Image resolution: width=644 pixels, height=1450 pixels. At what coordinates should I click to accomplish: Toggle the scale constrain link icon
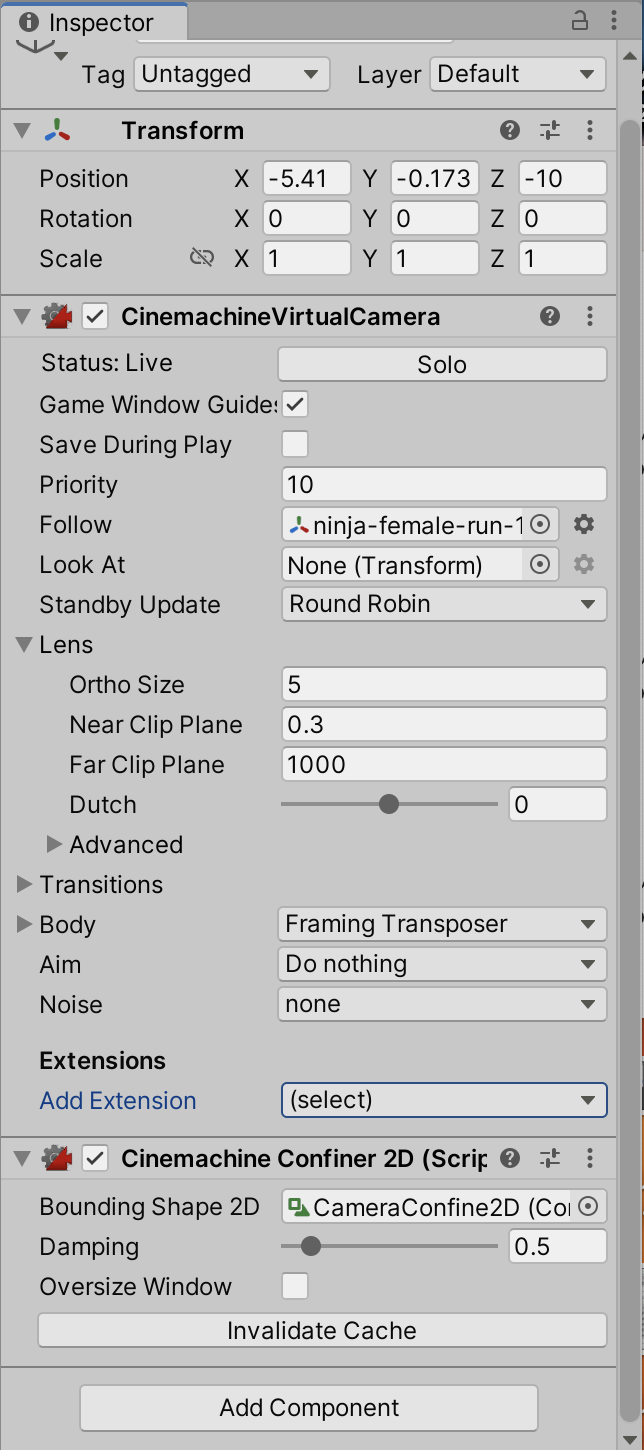pos(201,257)
